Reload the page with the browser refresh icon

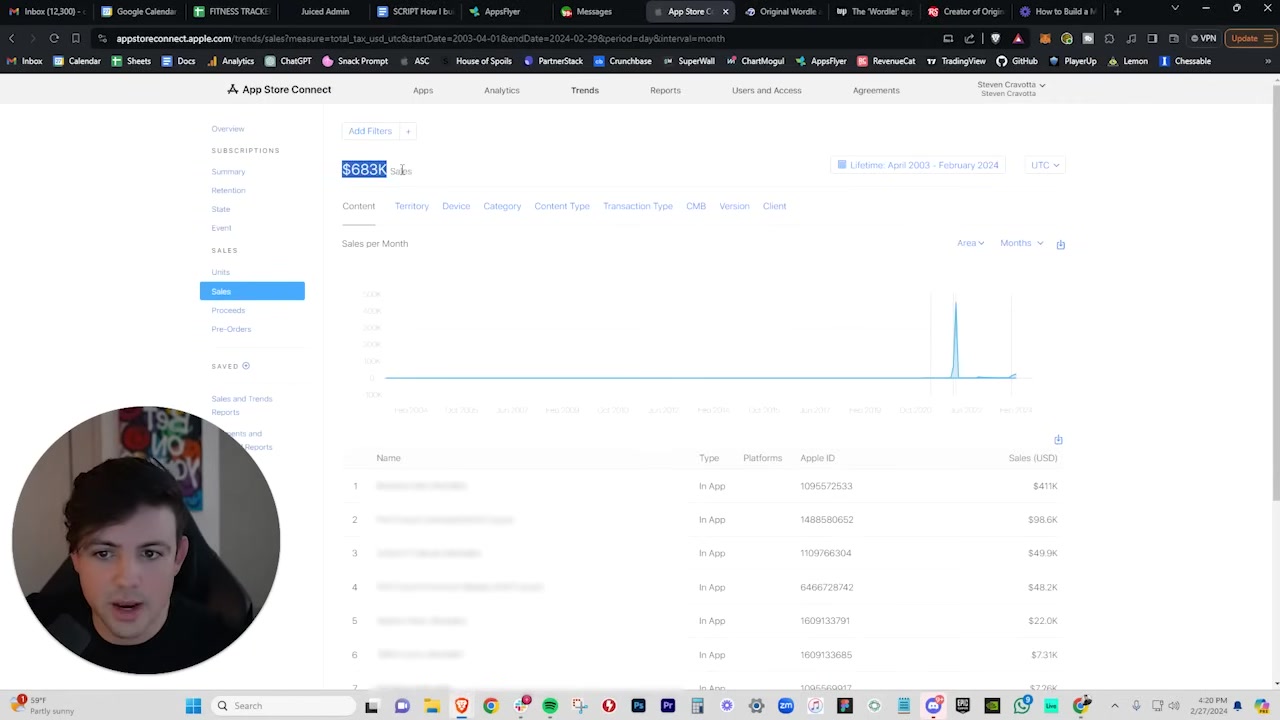[54, 38]
